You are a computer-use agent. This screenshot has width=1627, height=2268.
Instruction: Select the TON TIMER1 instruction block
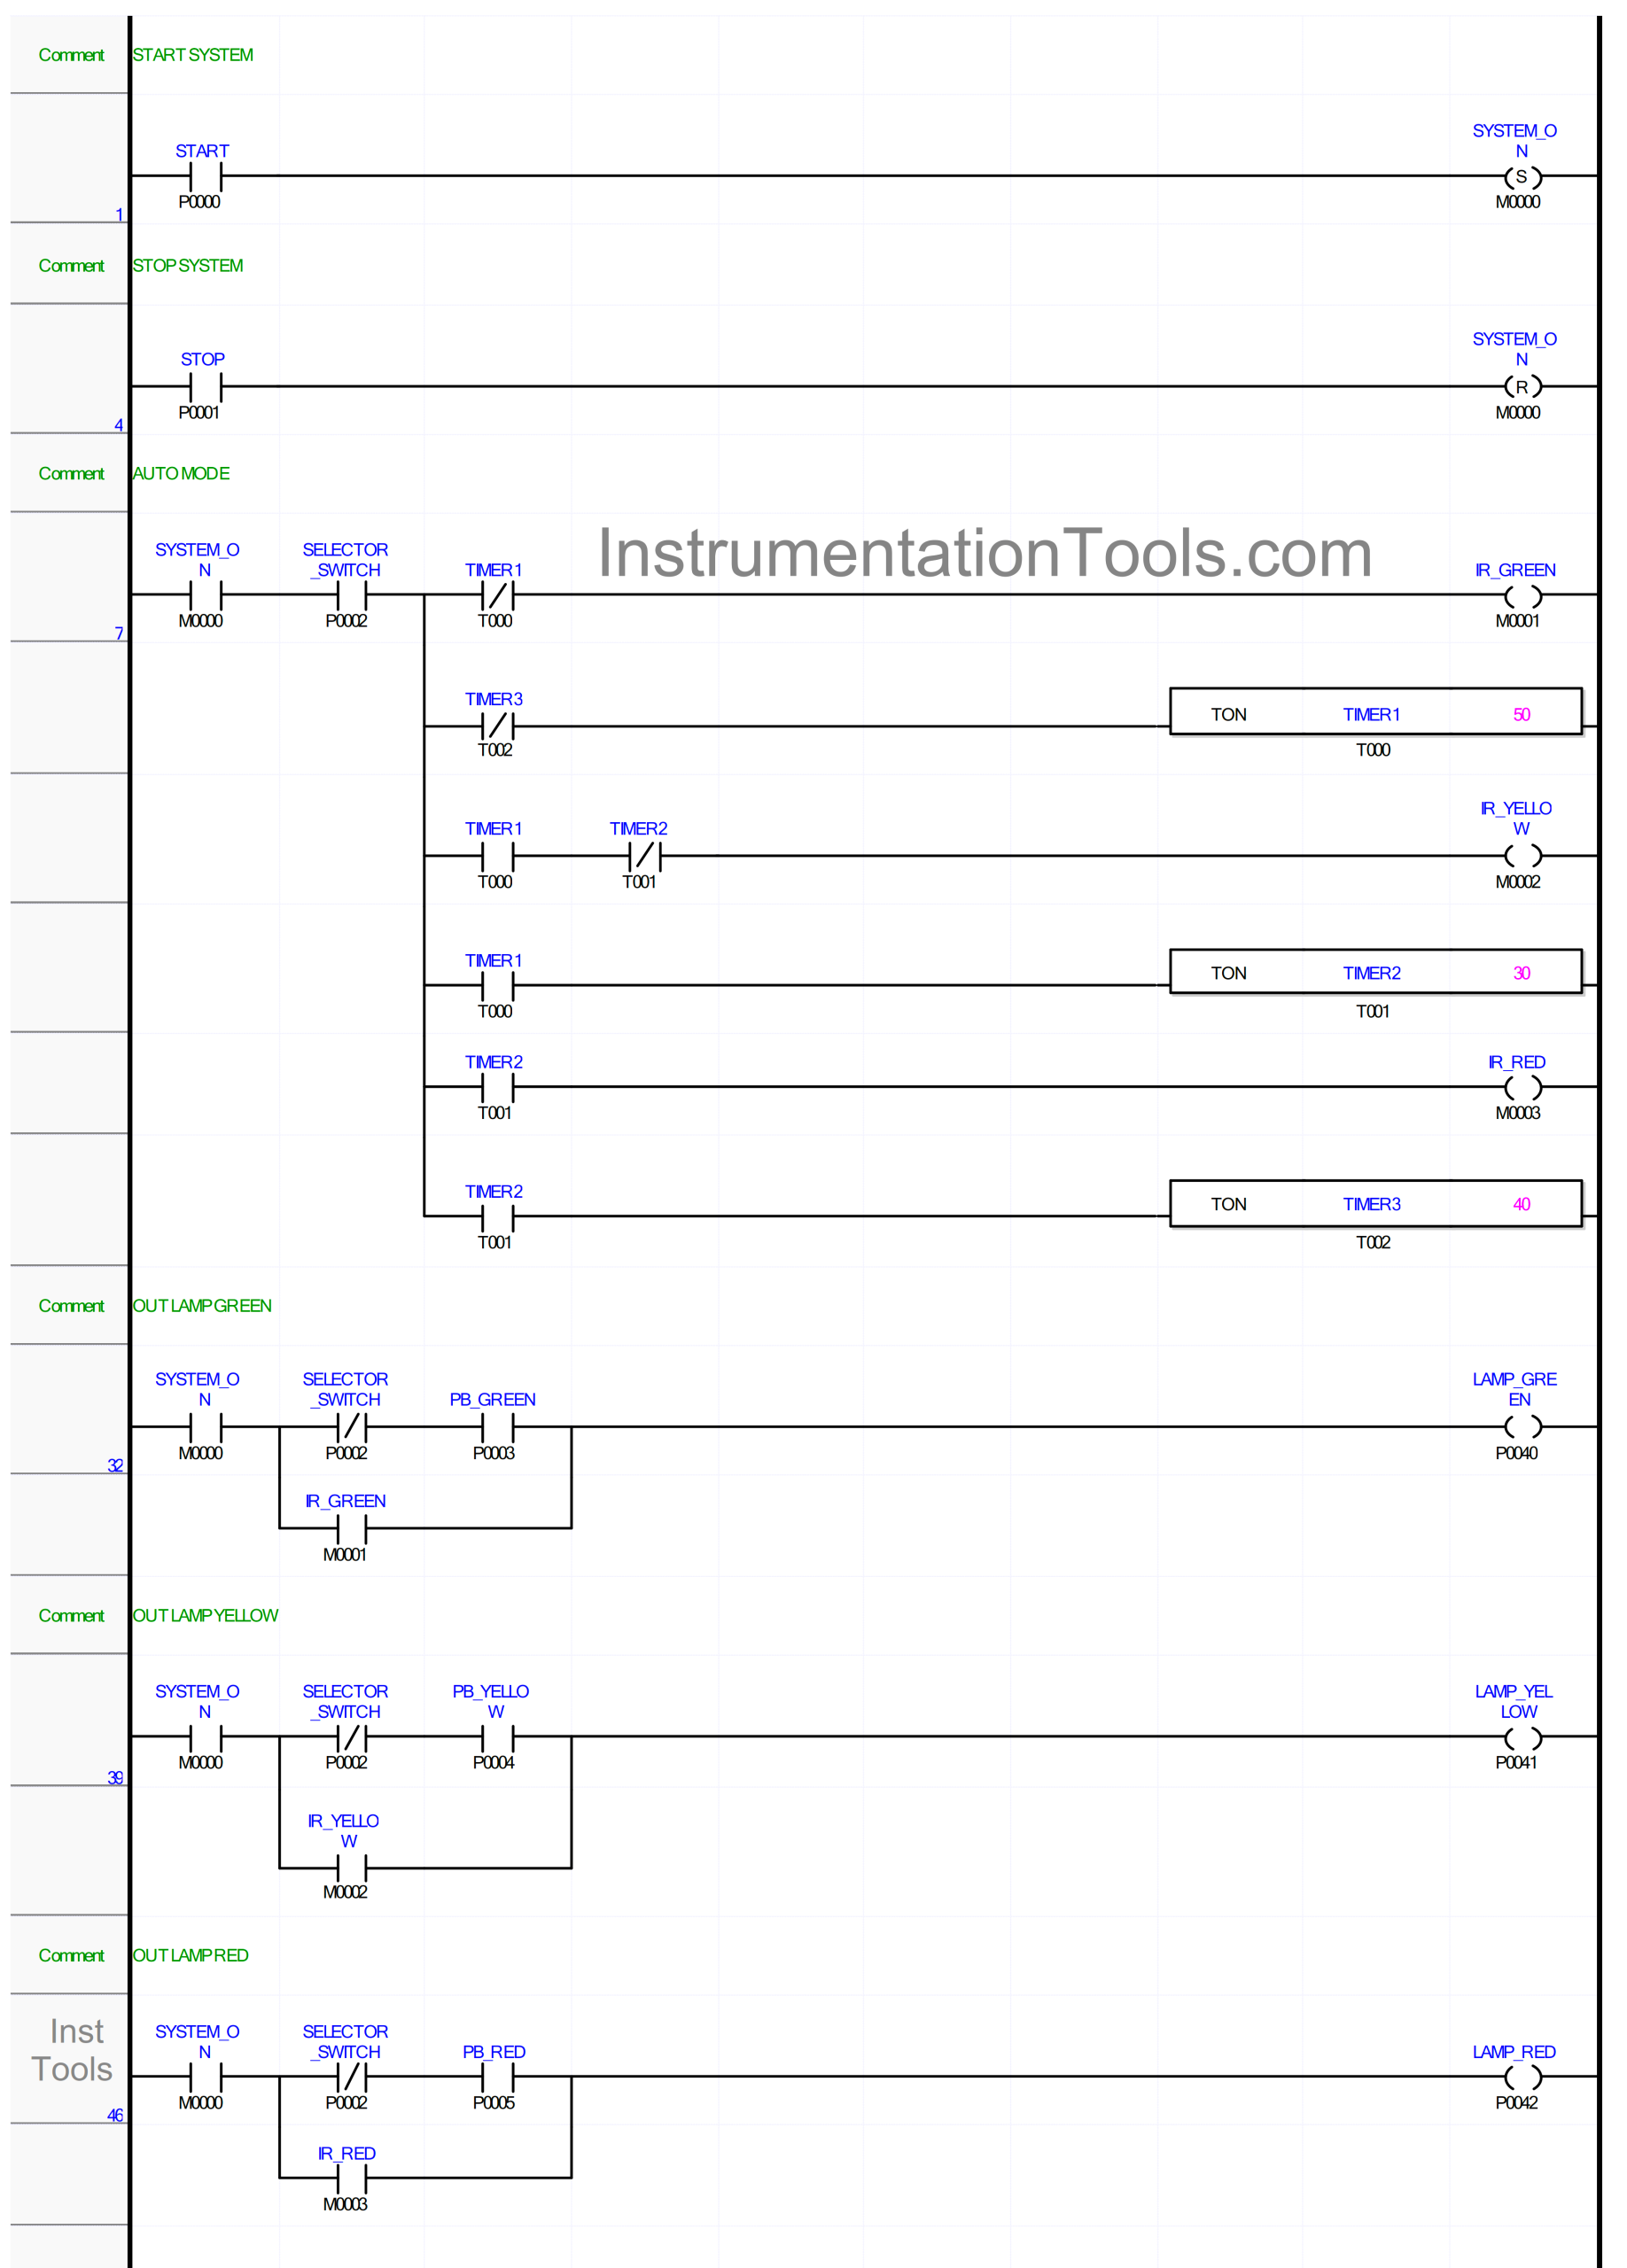click(x=1375, y=711)
